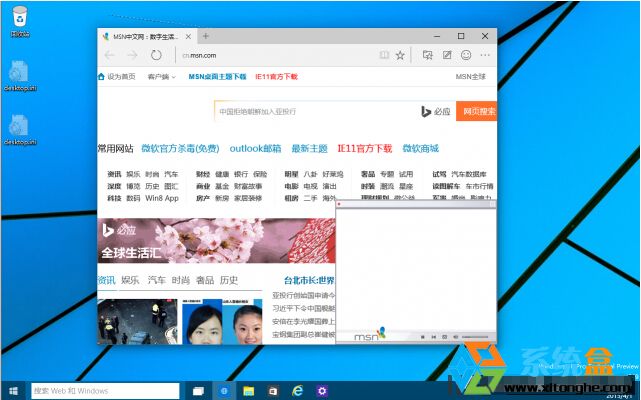Image resolution: width=641 pixels, height=400 pixels.
Task: Open Task View on taskbar
Action: pyautogui.click(x=199, y=391)
